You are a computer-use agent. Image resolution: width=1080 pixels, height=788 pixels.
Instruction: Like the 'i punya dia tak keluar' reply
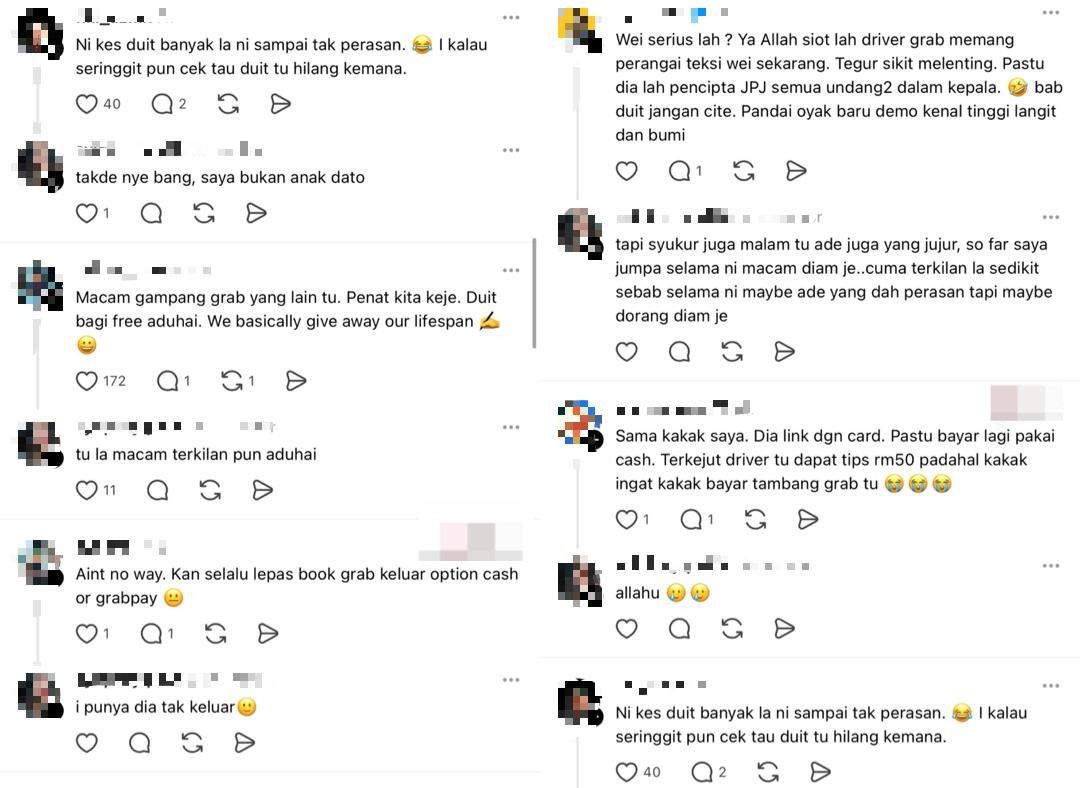coord(87,743)
